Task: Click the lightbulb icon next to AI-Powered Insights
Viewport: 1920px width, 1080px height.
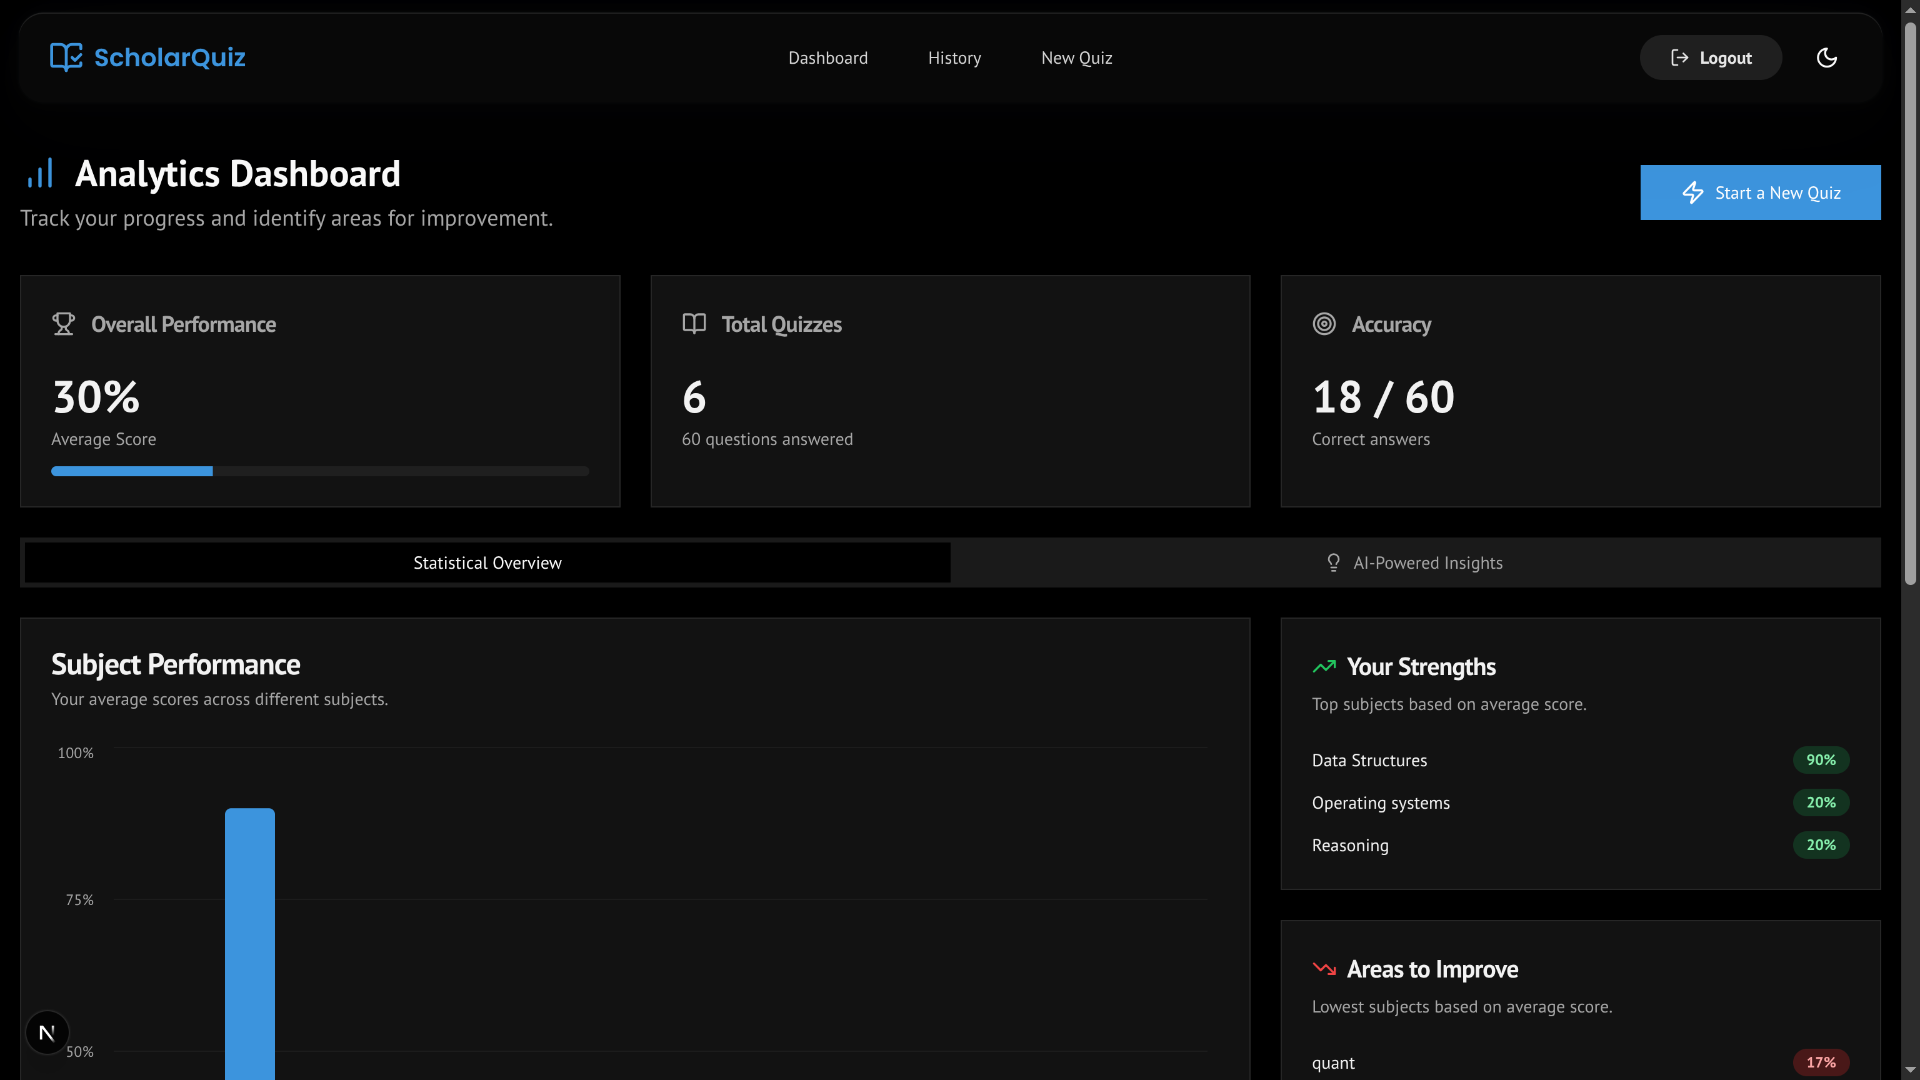Action: click(1334, 562)
